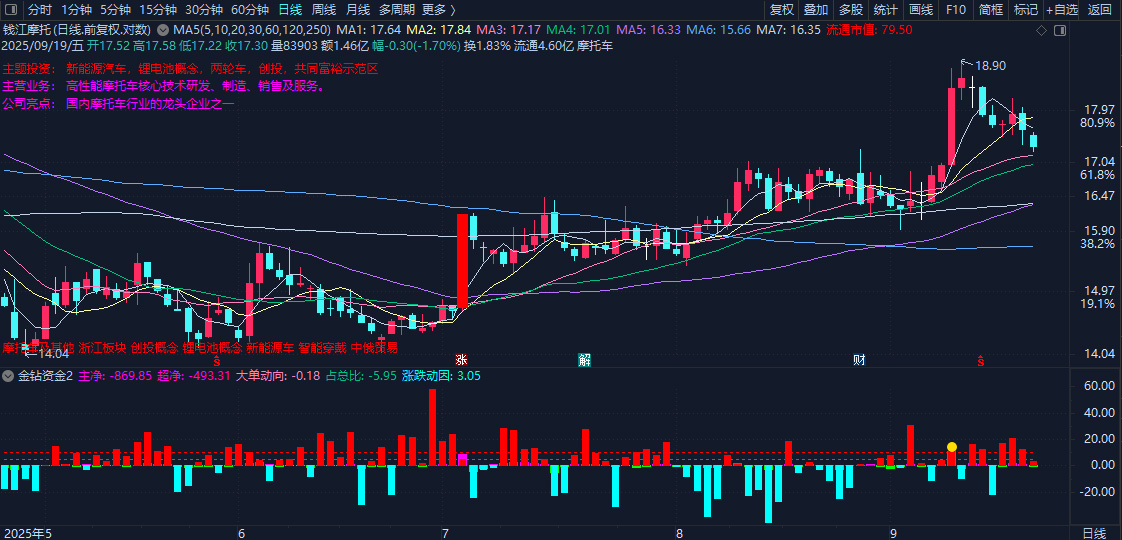Open 多股 multi-stock view
Image resolution: width=1122 pixels, height=540 pixels.
click(851, 10)
